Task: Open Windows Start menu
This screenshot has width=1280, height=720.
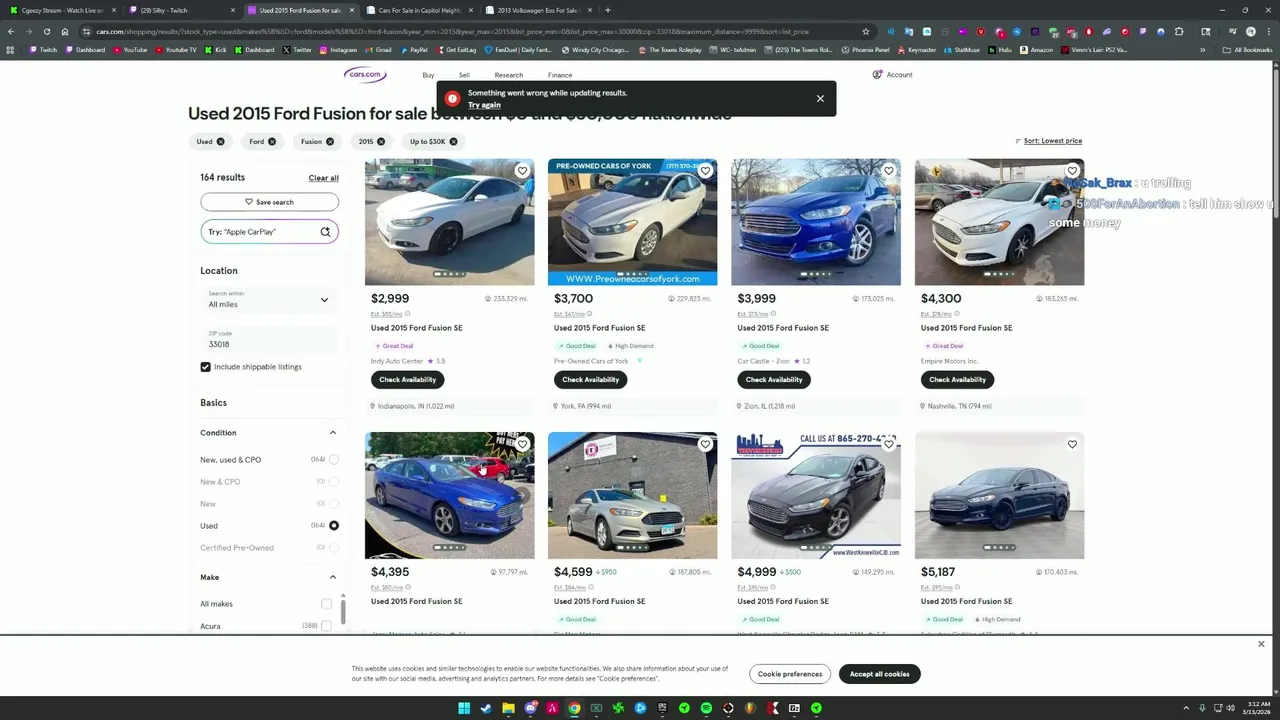Action: click(x=464, y=708)
